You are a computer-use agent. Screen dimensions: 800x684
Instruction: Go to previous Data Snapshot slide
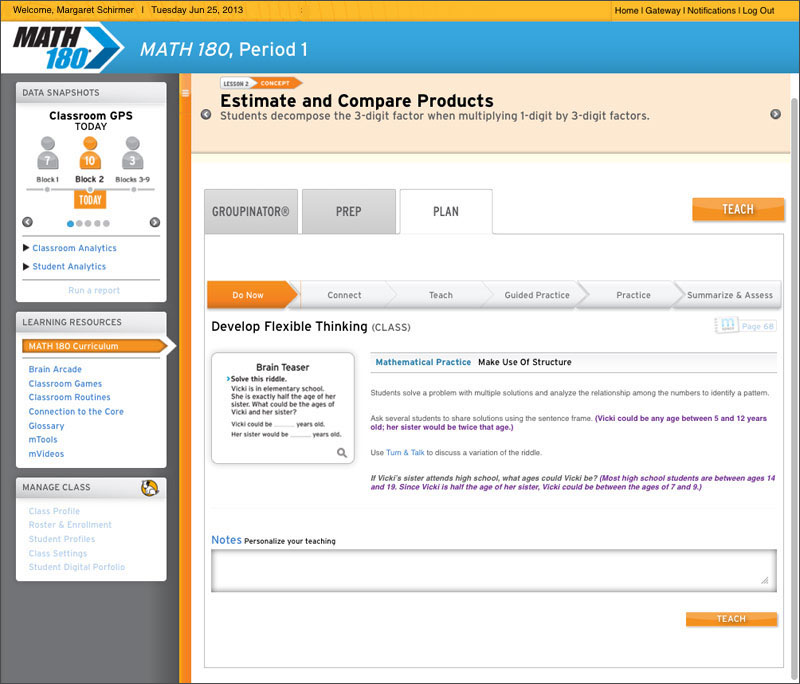pos(28,222)
